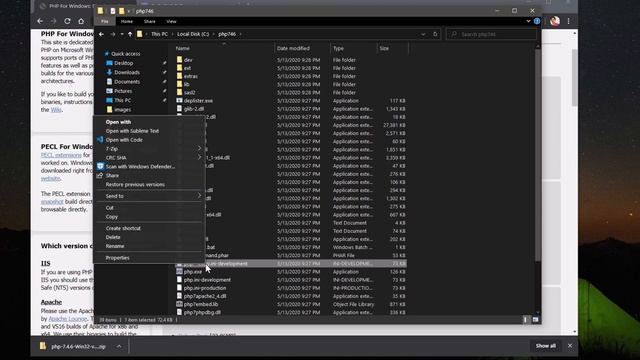Choose Share in context menu

112,176
